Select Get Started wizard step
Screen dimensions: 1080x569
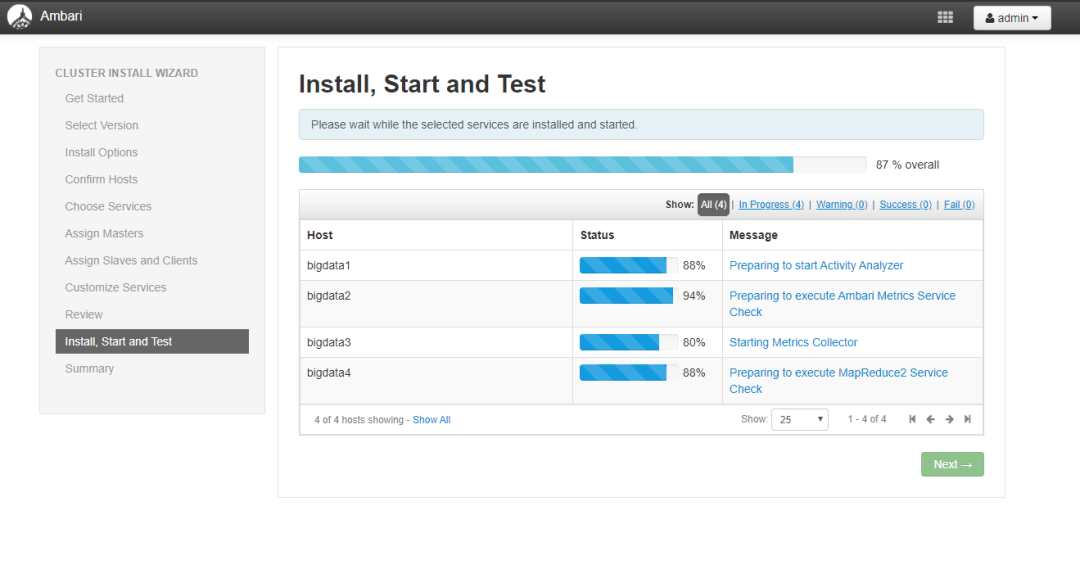click(94, 99)
